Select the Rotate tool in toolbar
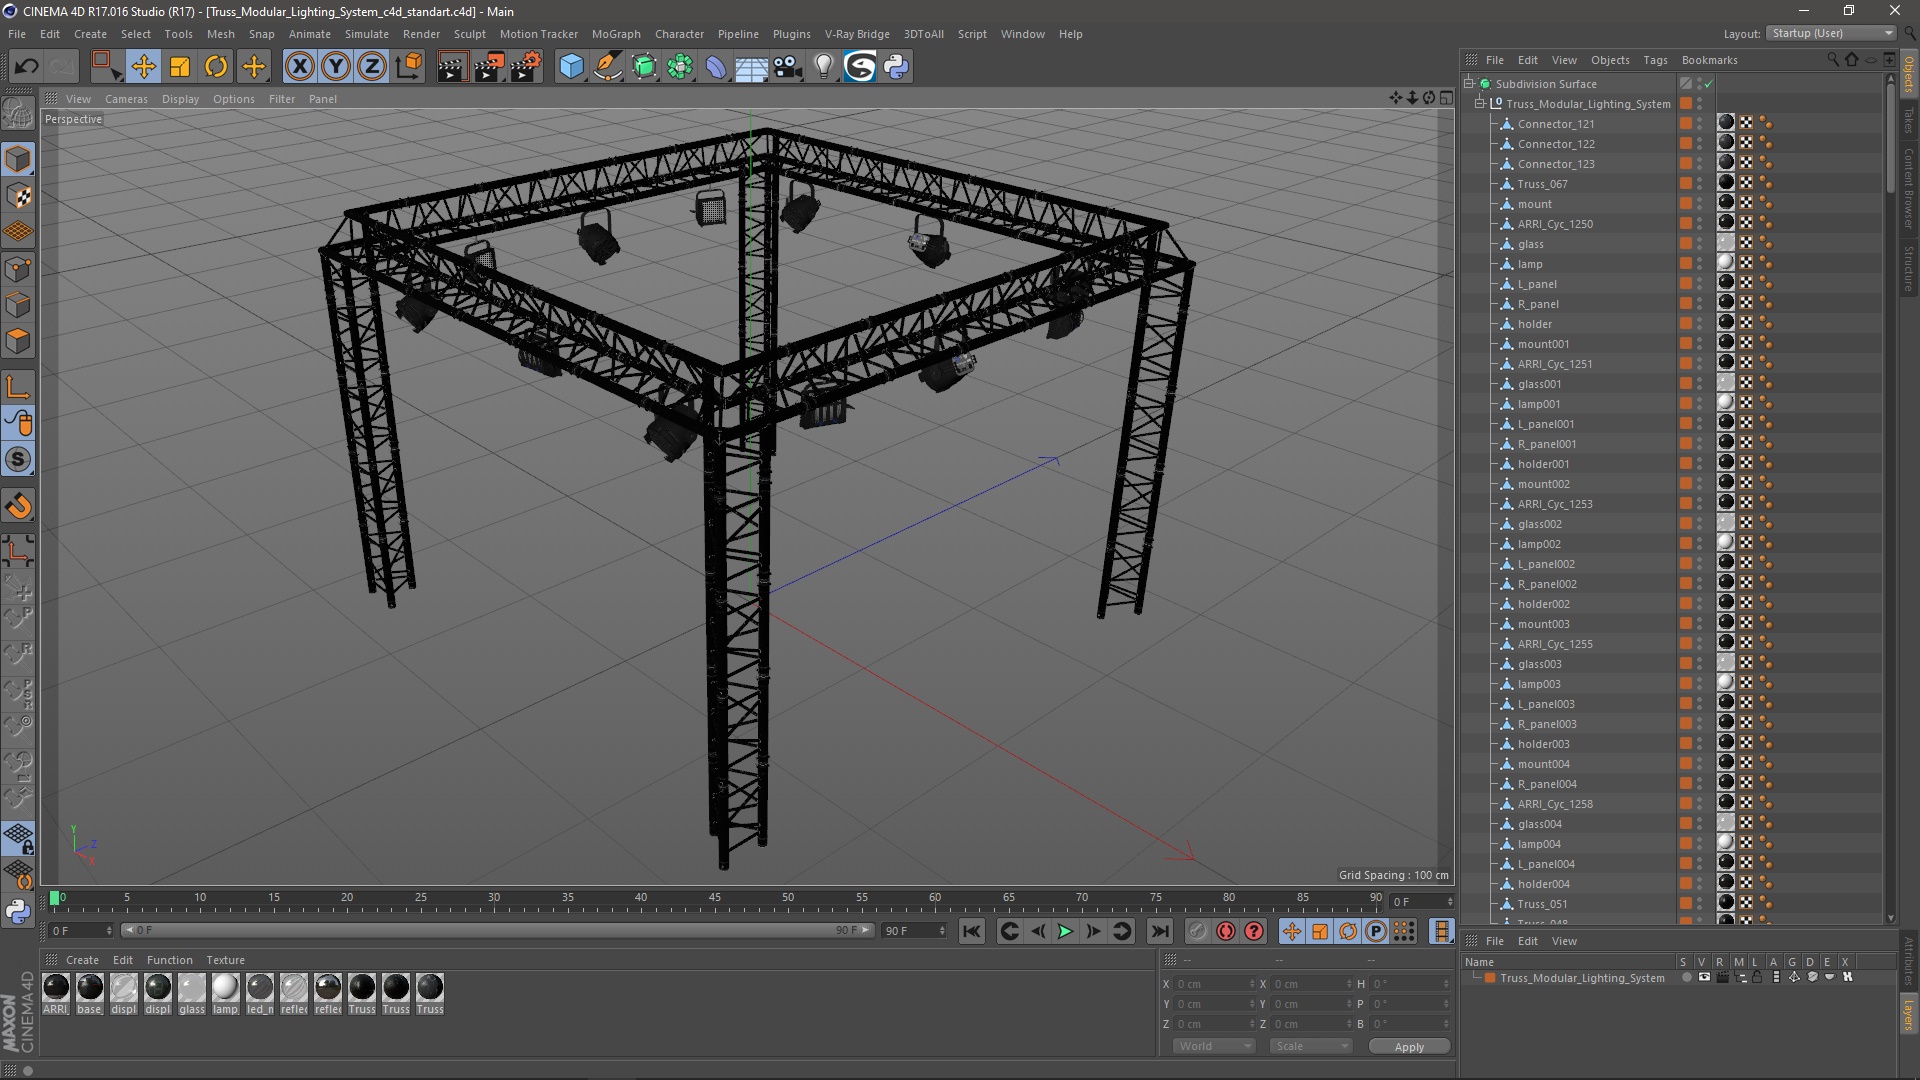This screenshot has width=1920, height=1080. tap(216, 67)
